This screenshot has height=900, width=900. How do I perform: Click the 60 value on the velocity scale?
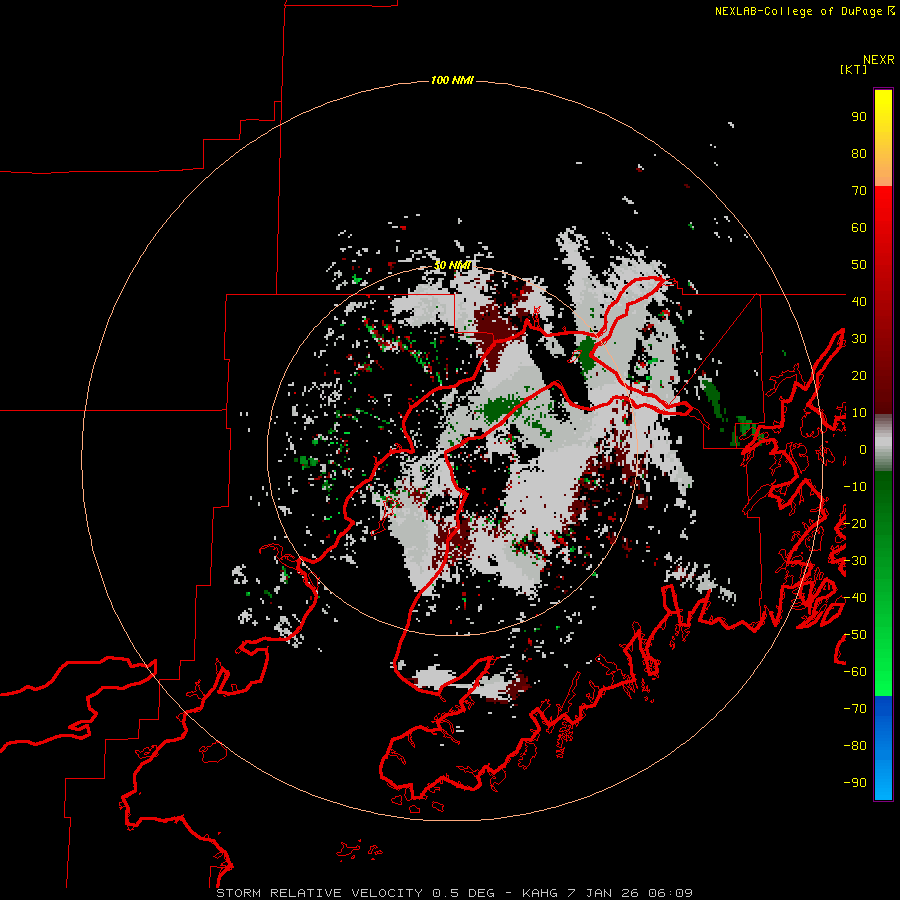(859, 227)
